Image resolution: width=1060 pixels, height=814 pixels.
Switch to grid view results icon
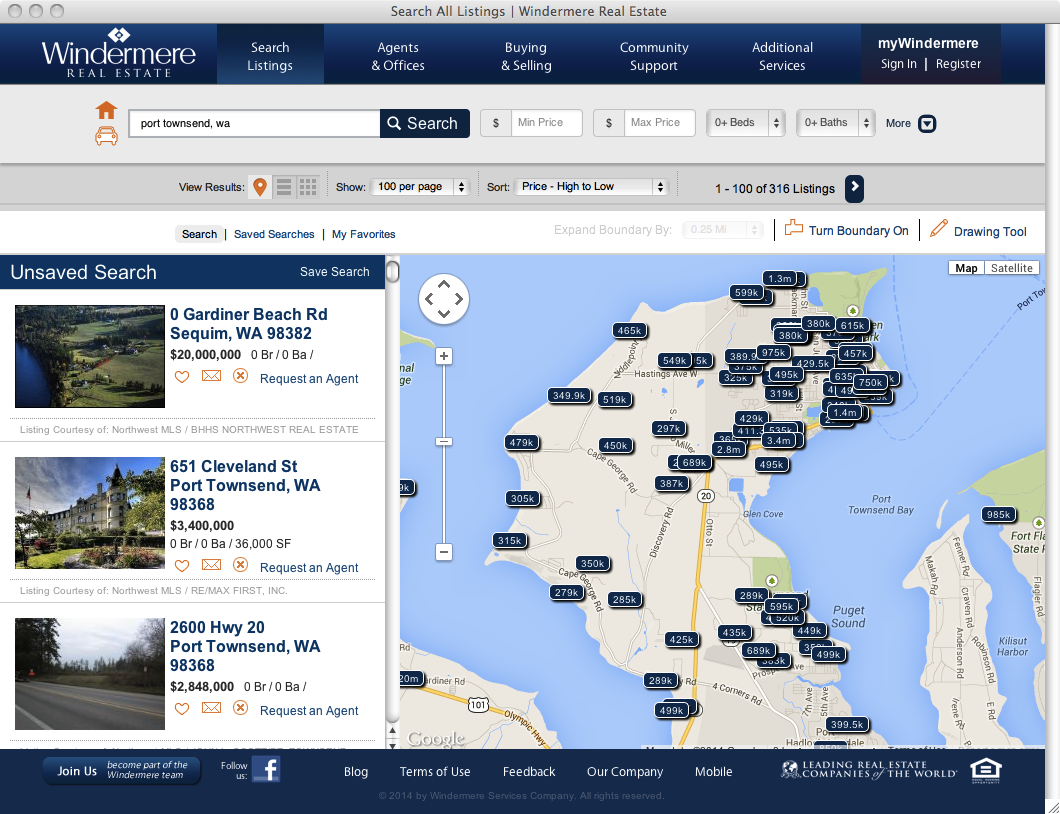(x=308, y=187)
